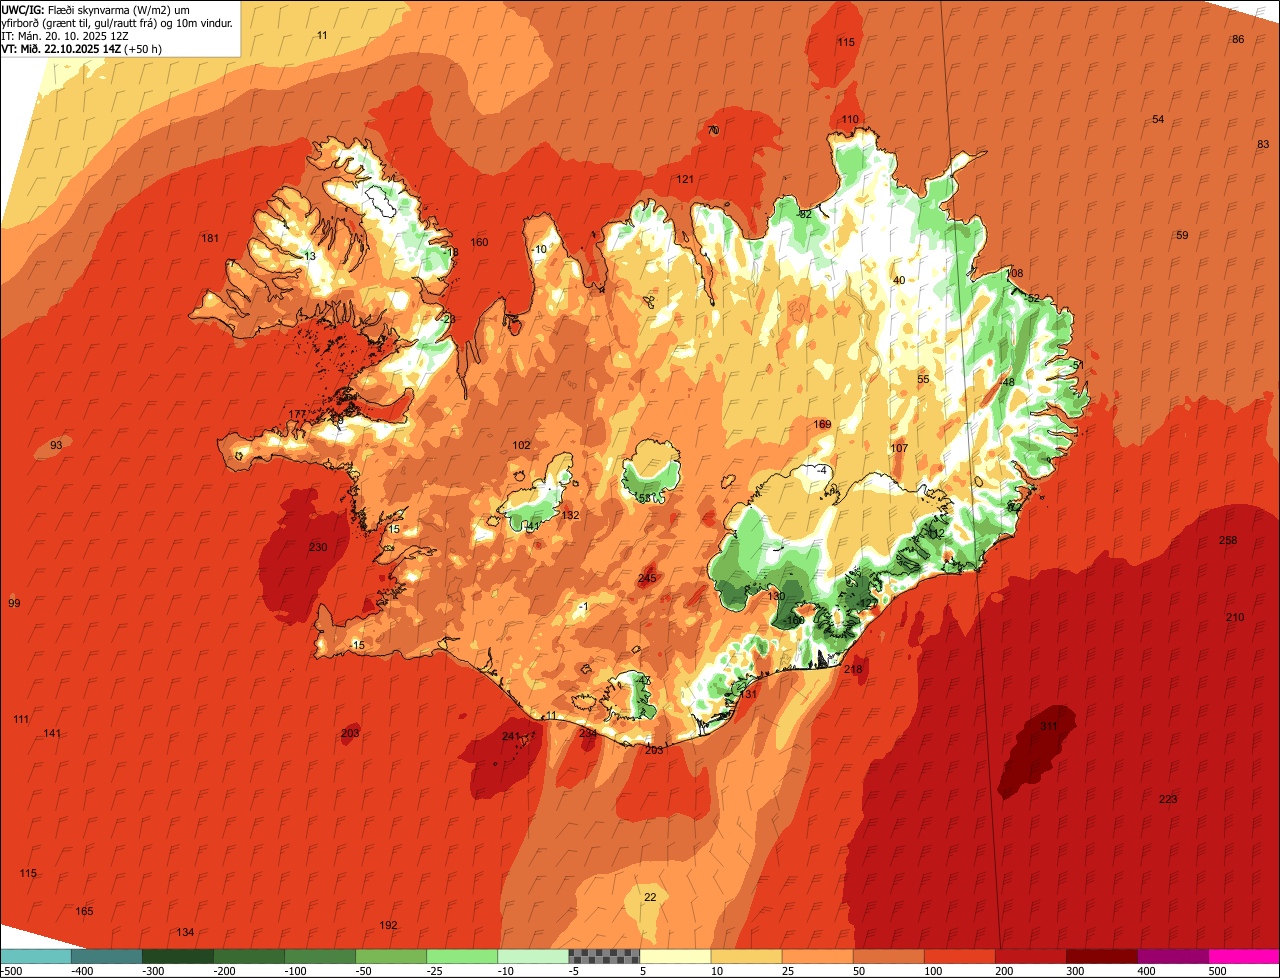Click the map value 311 over the sea

(1048, 726)
